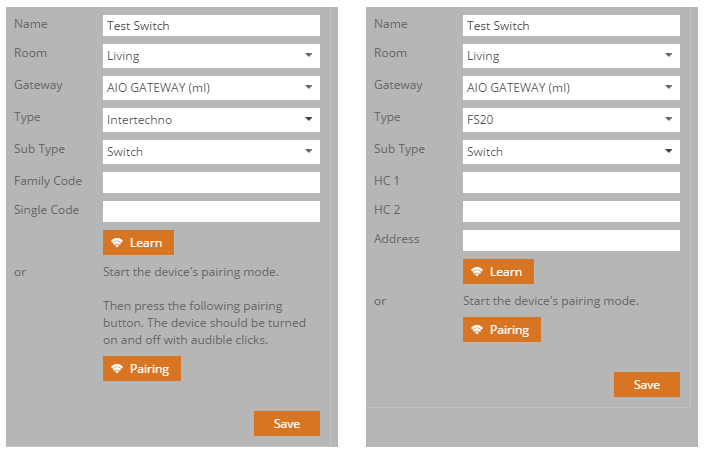Save the Intertechno switch settings

point(286,424)
